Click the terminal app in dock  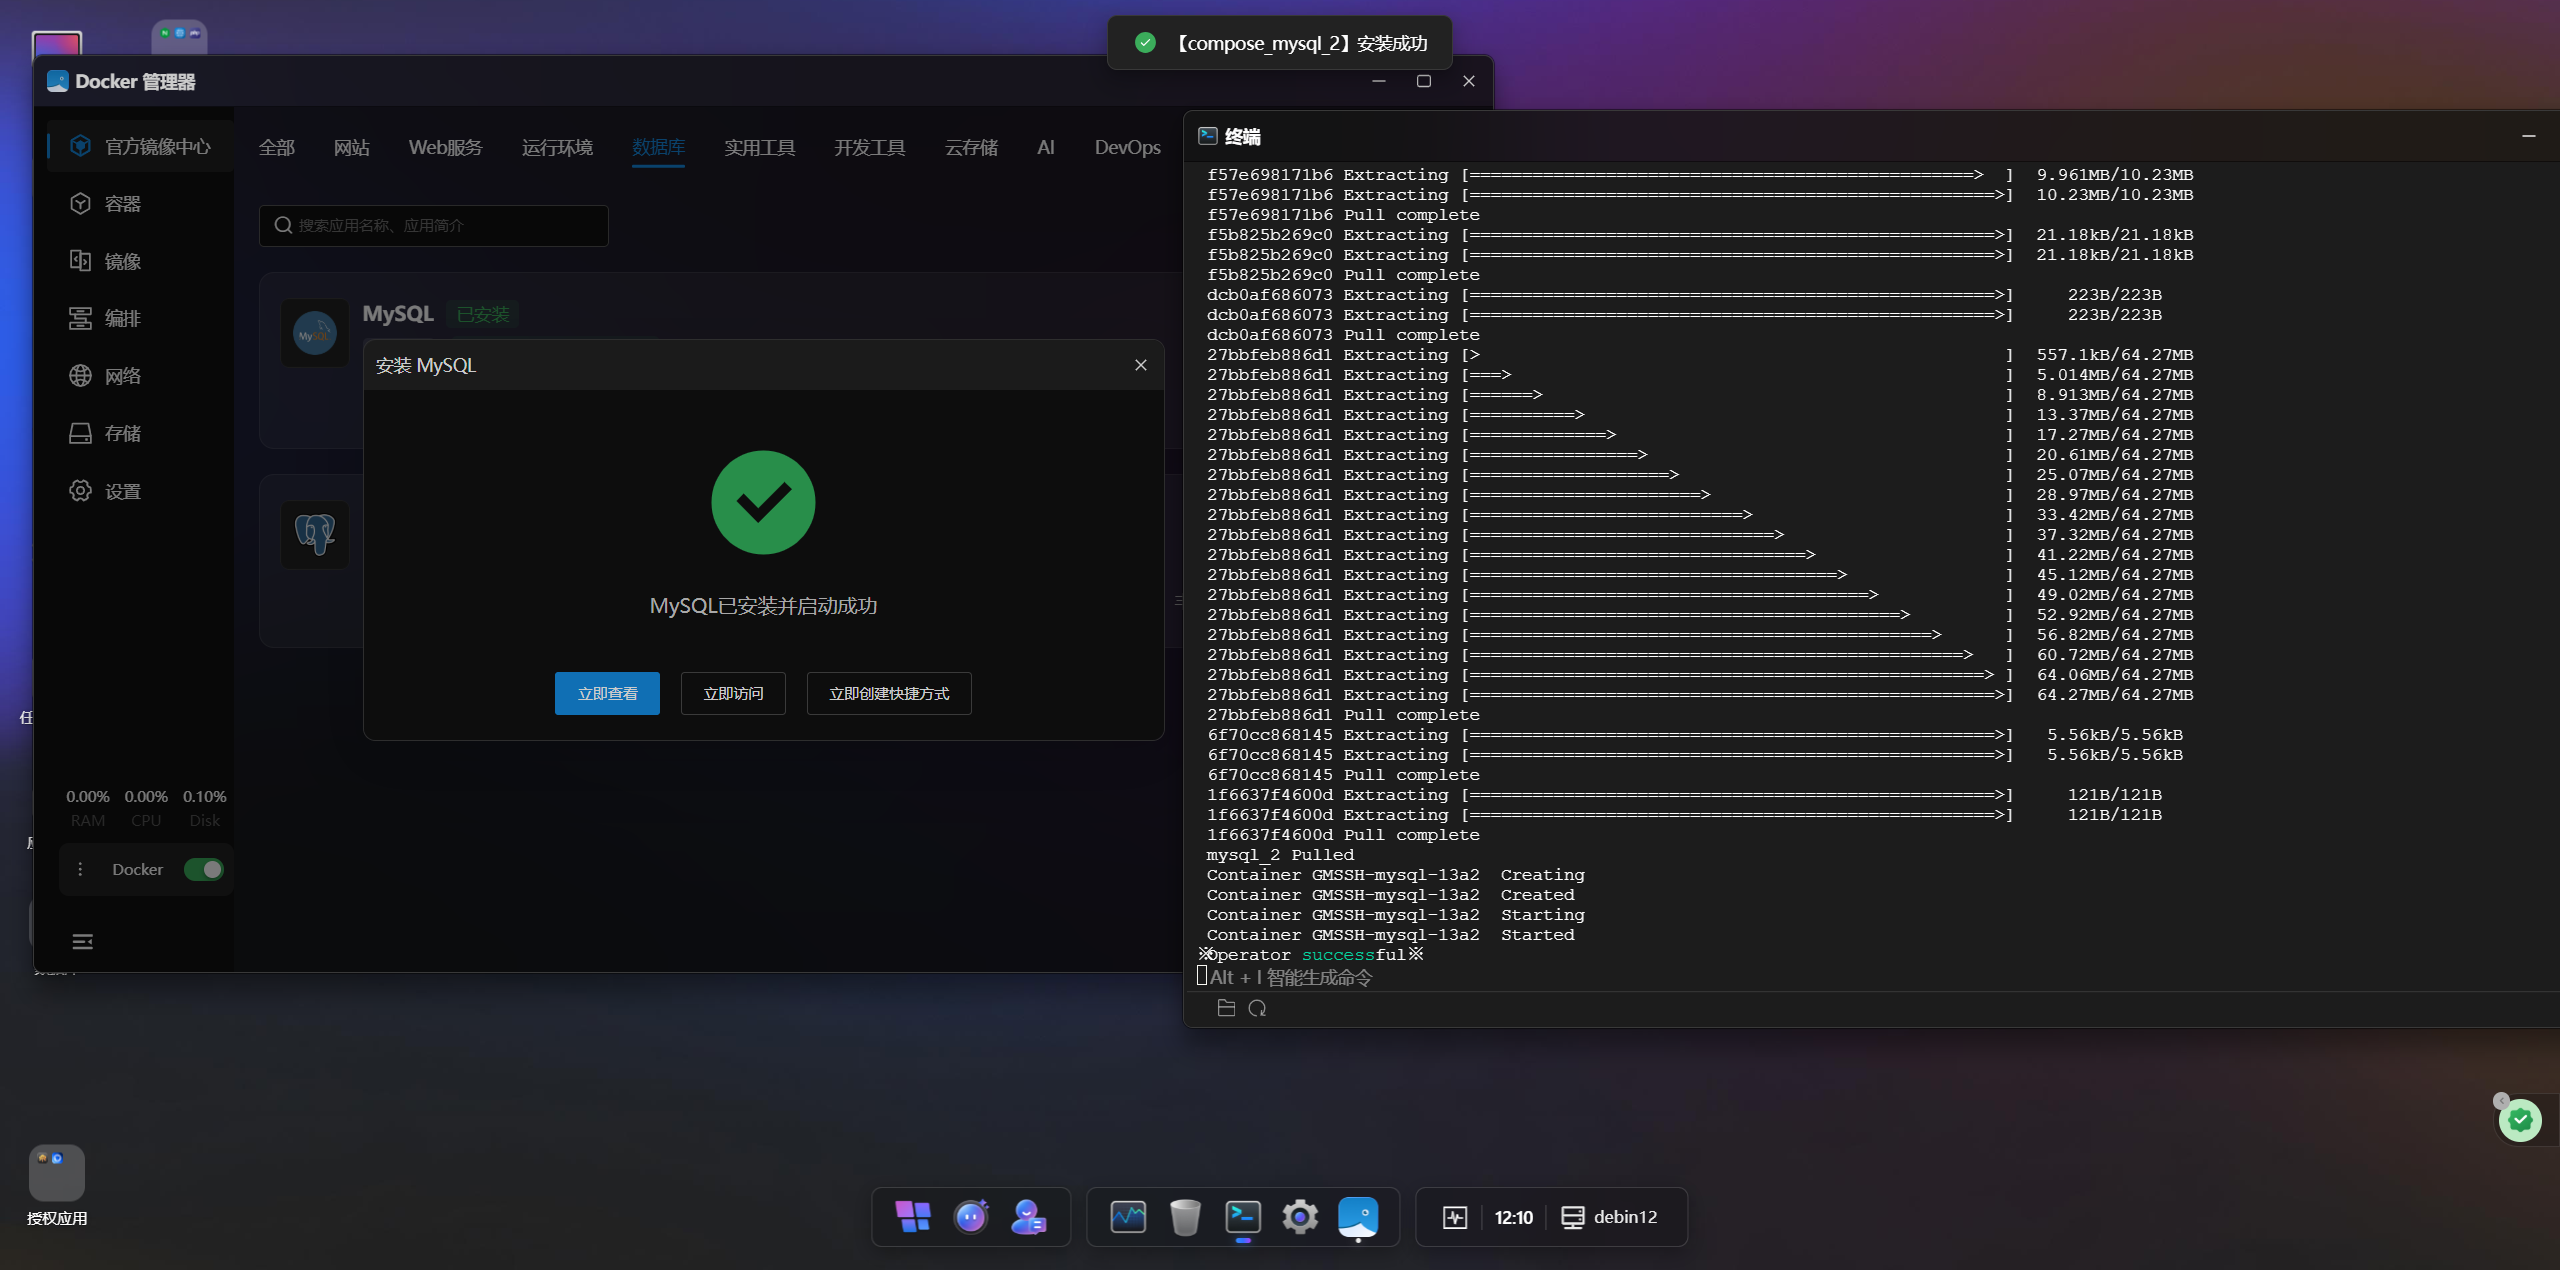click(x=1243, y=1216)
